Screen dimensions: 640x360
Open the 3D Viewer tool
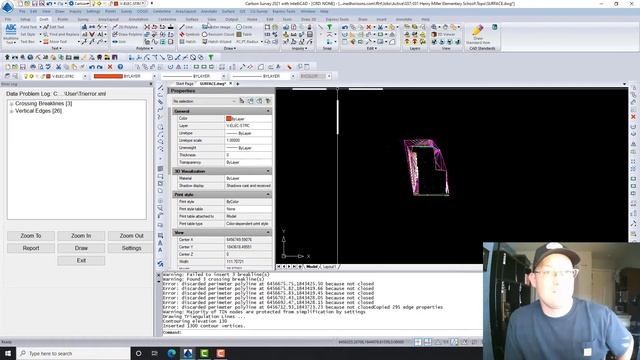pos(443,34)
